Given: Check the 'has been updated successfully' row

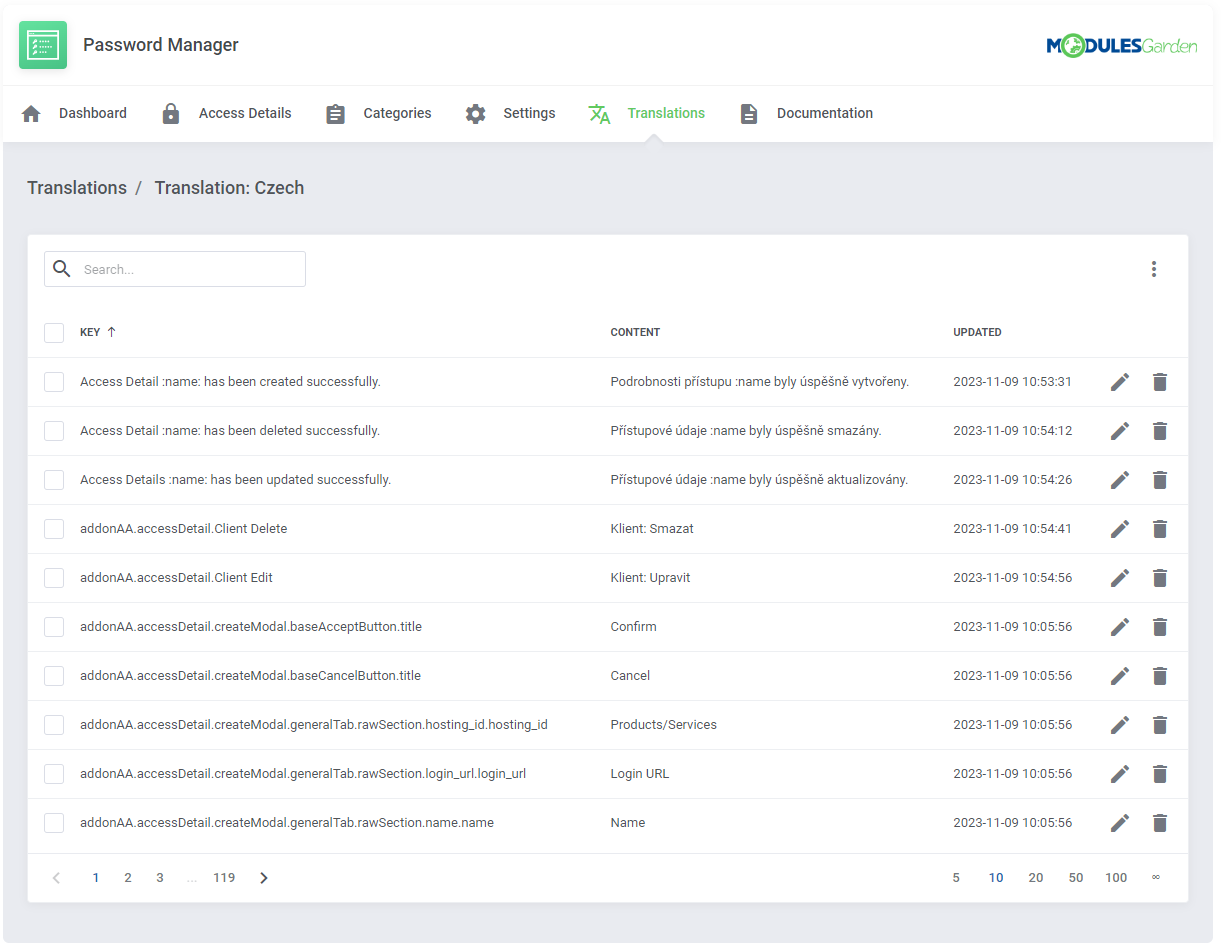Looking at the screenshot, I should click(x=54, y=480).
